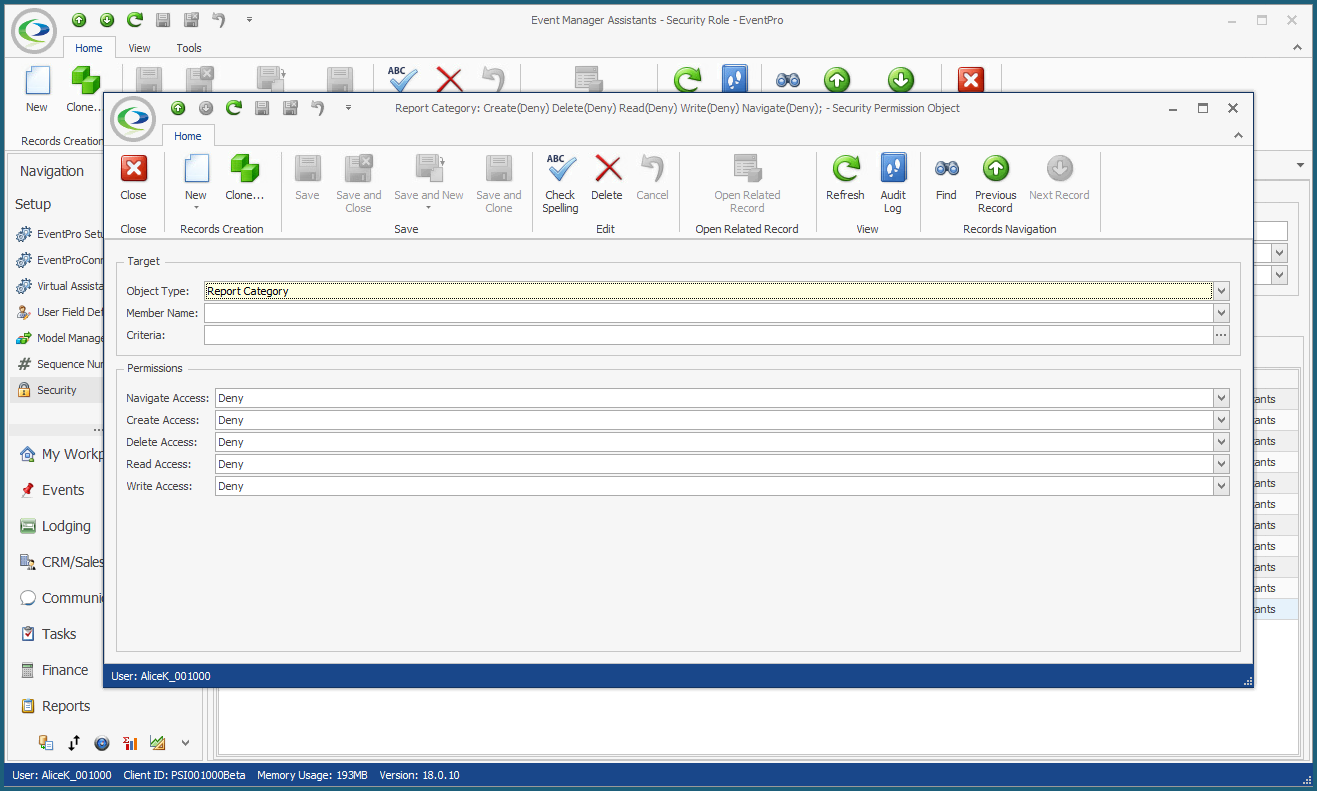Click the Member Name input field

709,313
